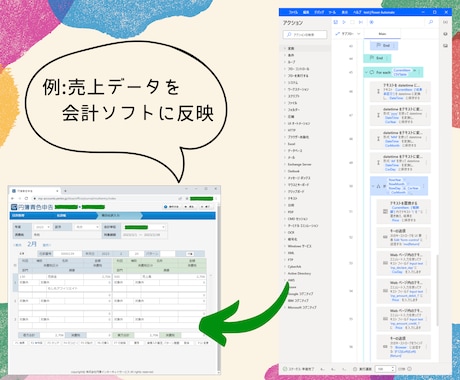
Task: Expand the 変数 action category
Action: (285, 48)
